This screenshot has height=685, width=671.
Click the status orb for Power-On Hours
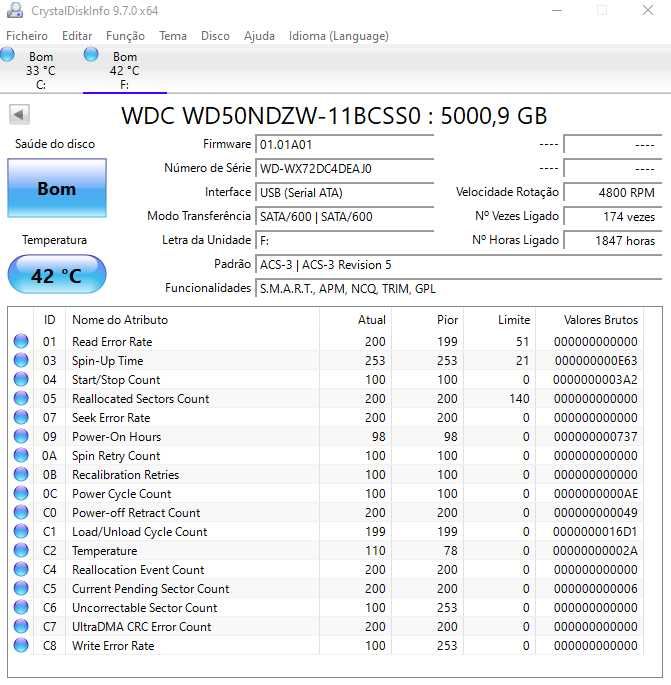(21, 436)
